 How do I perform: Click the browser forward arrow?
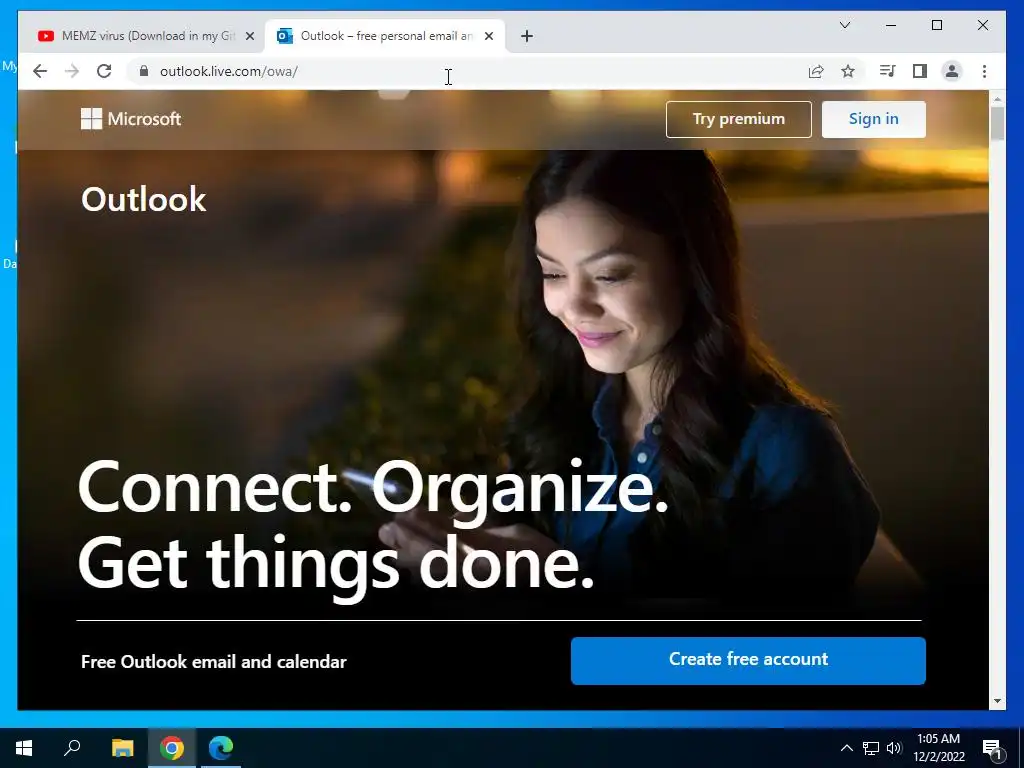tap(72, 71)
